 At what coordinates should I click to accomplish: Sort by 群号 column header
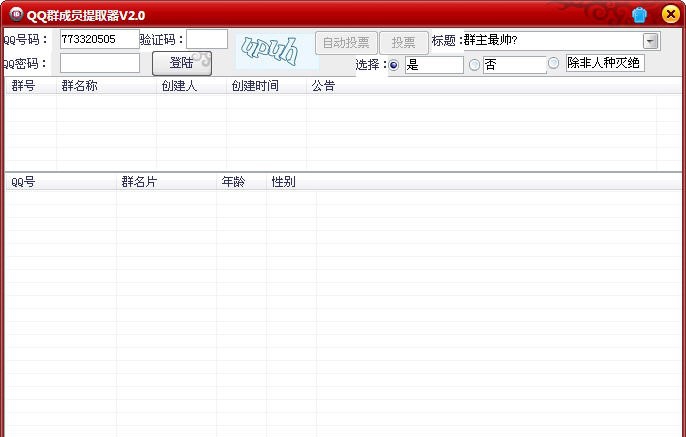[31, 86]
